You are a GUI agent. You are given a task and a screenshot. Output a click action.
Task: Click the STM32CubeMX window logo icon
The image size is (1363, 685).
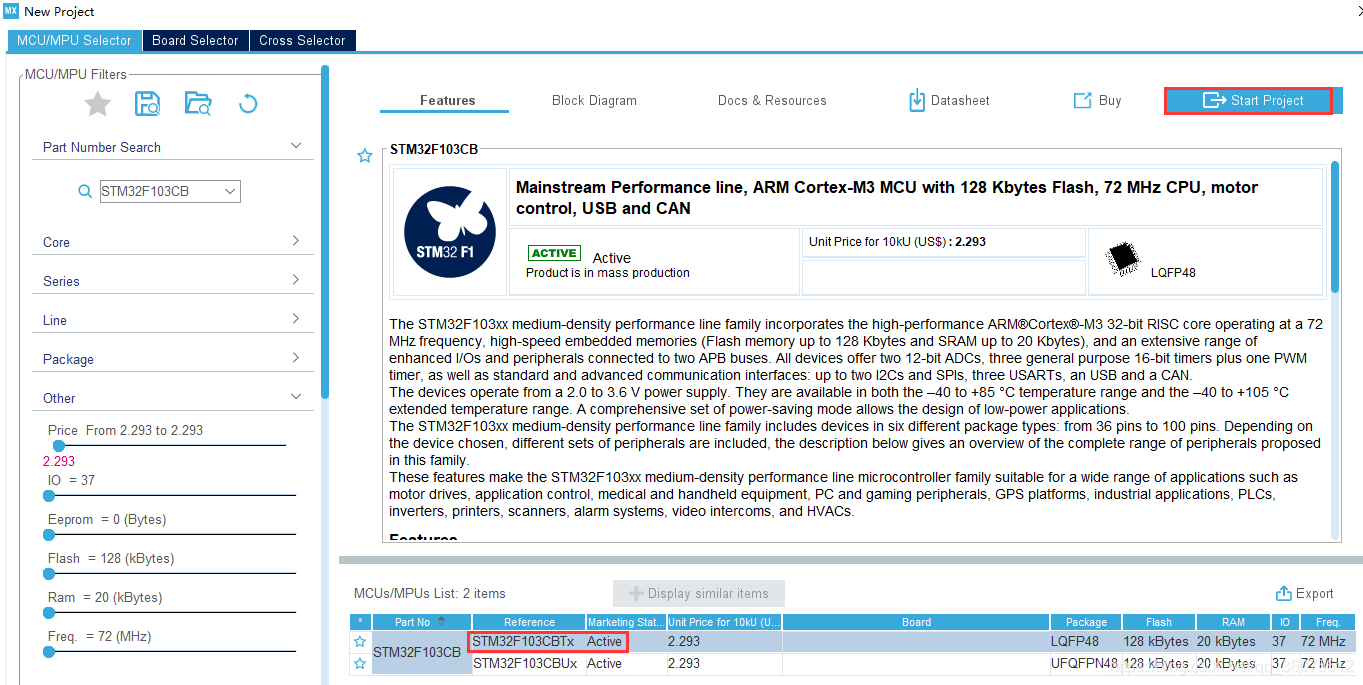pos(11,11)
